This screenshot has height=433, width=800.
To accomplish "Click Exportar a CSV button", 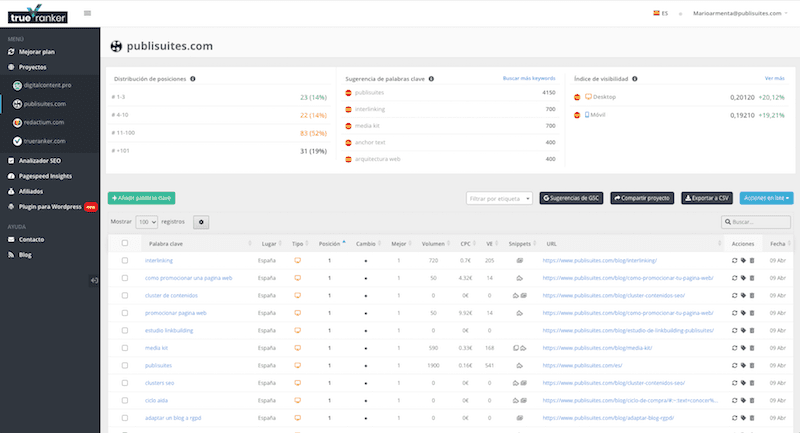I will click(707, 198).
